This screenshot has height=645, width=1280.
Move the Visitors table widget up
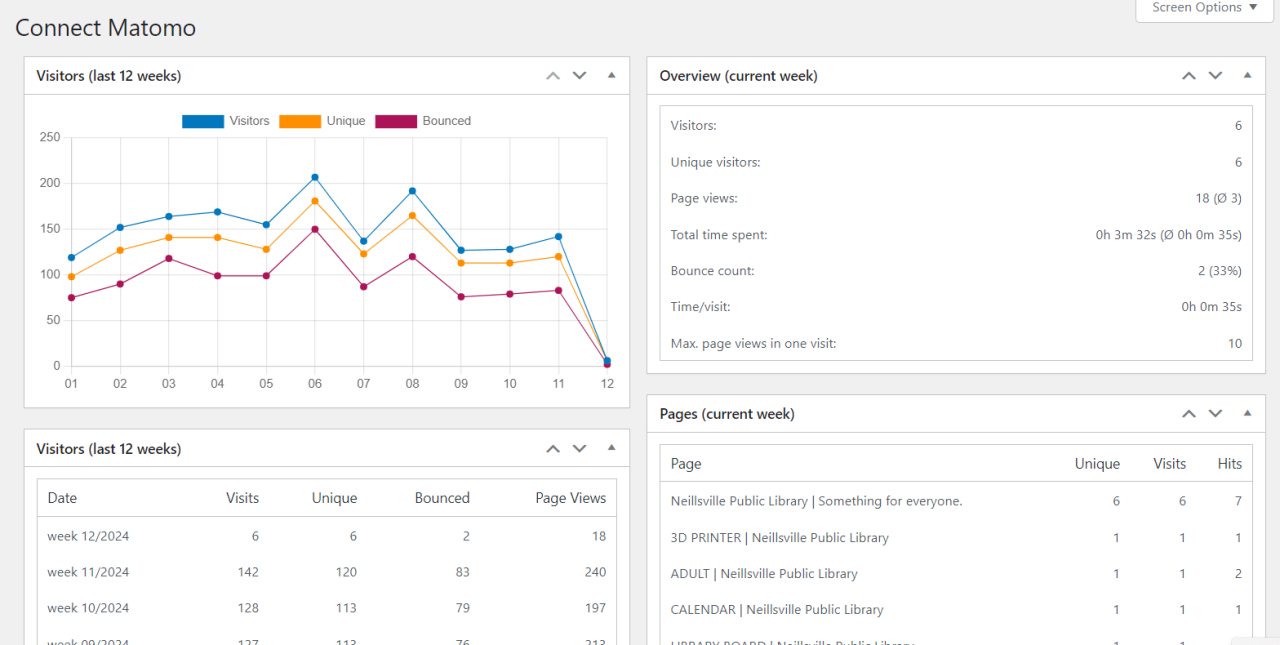pos(552,448)
